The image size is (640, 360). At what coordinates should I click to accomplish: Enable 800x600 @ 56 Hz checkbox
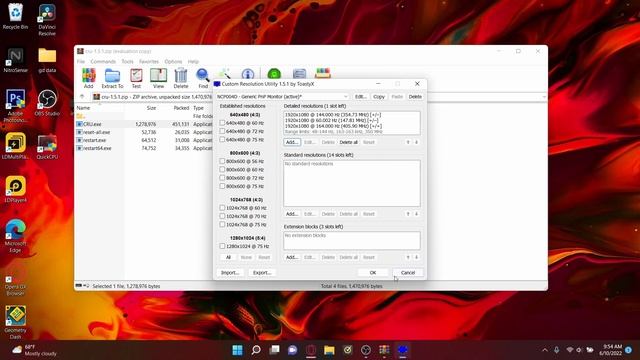pos(222,161)
